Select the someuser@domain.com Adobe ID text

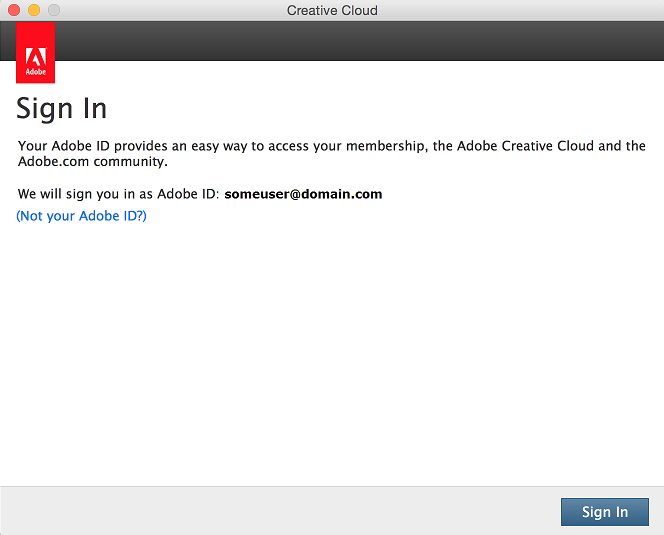(x=303, y=194)
